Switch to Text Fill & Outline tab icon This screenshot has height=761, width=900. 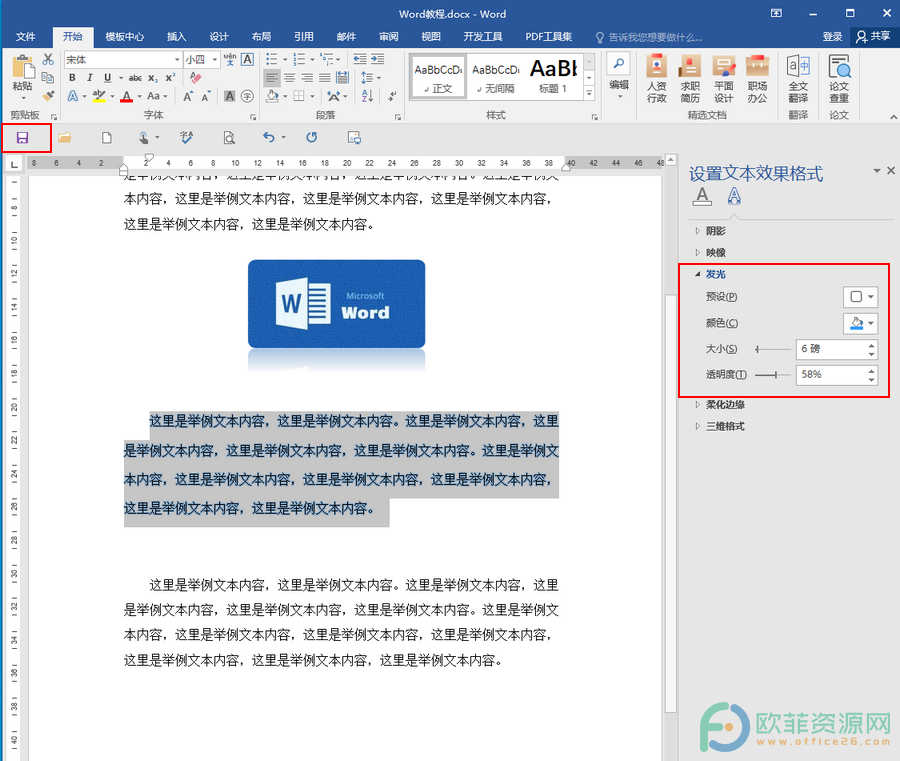(702, 196)
